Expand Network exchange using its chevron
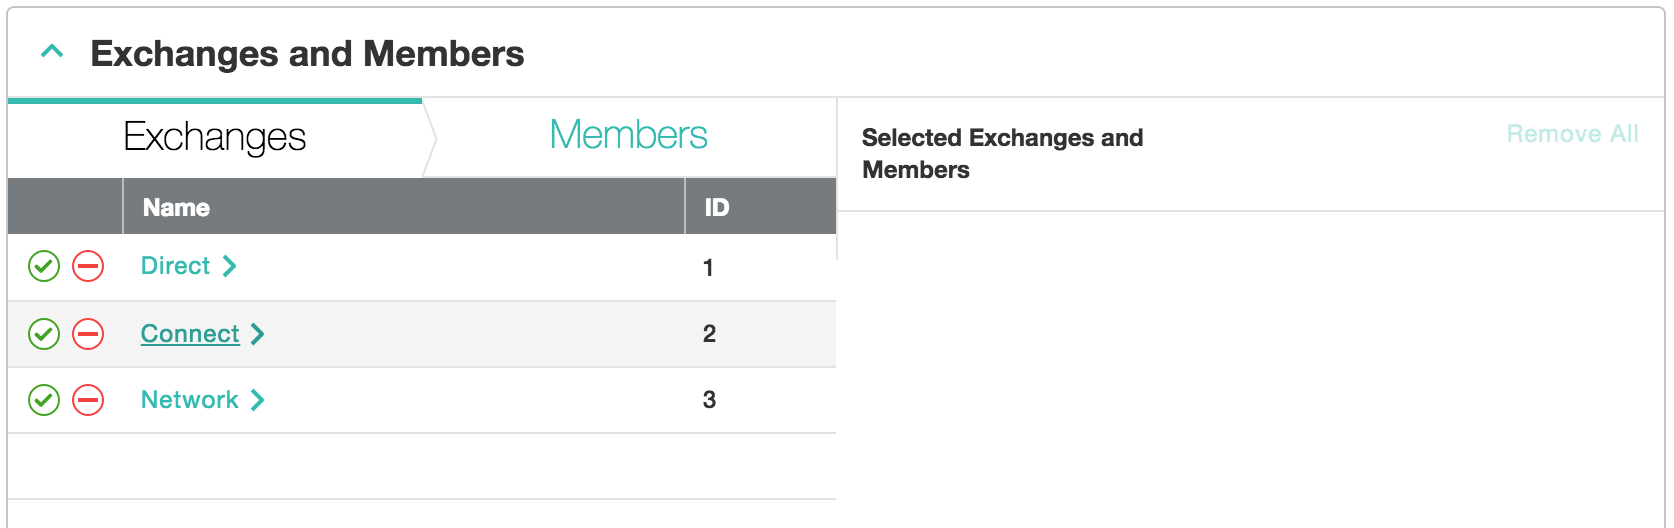The width and height of the screenshot is (1674, 528). (258, 400)
